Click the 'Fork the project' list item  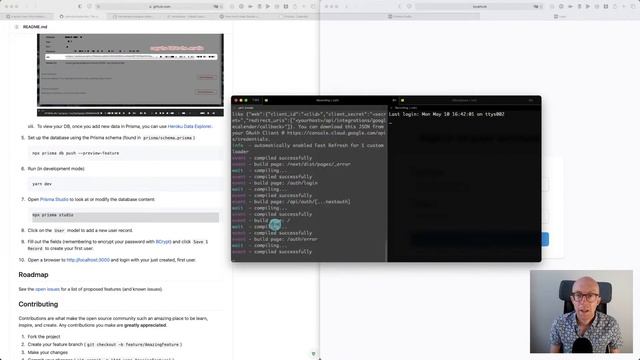pyautogui.click(x=44, y=337)
